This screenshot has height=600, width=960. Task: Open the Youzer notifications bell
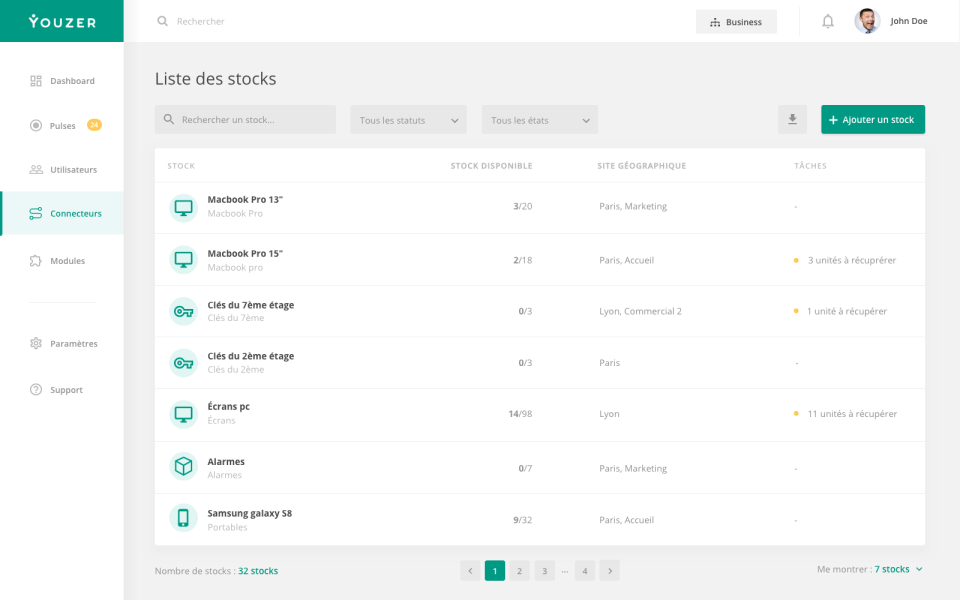[x=828, y=20]
